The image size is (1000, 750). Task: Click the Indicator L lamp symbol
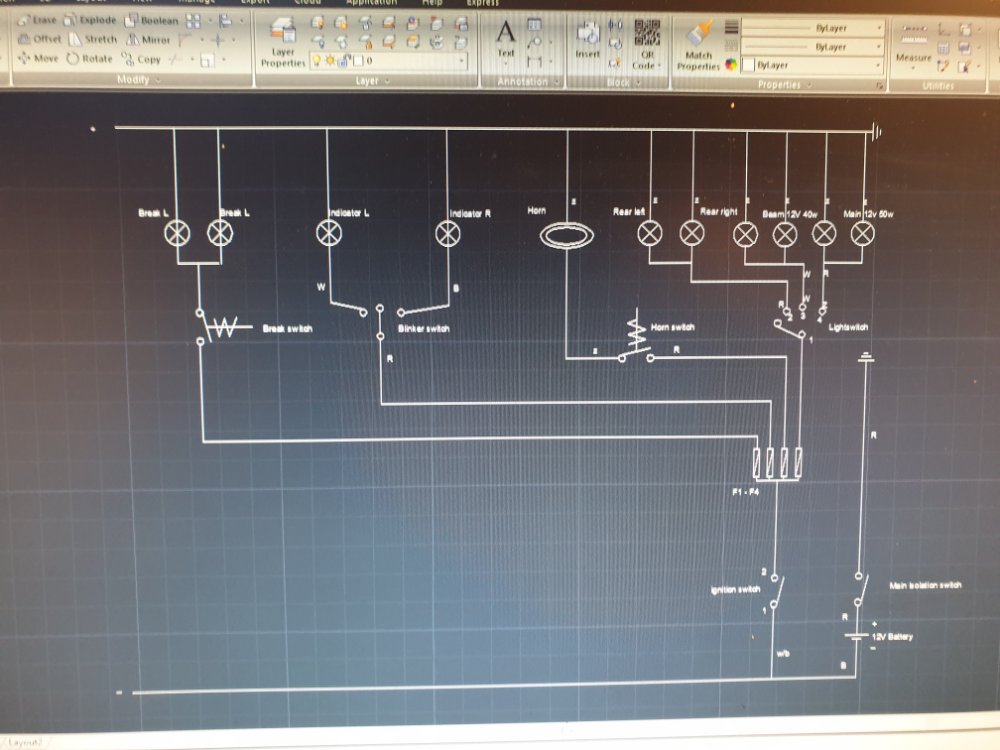329,233
